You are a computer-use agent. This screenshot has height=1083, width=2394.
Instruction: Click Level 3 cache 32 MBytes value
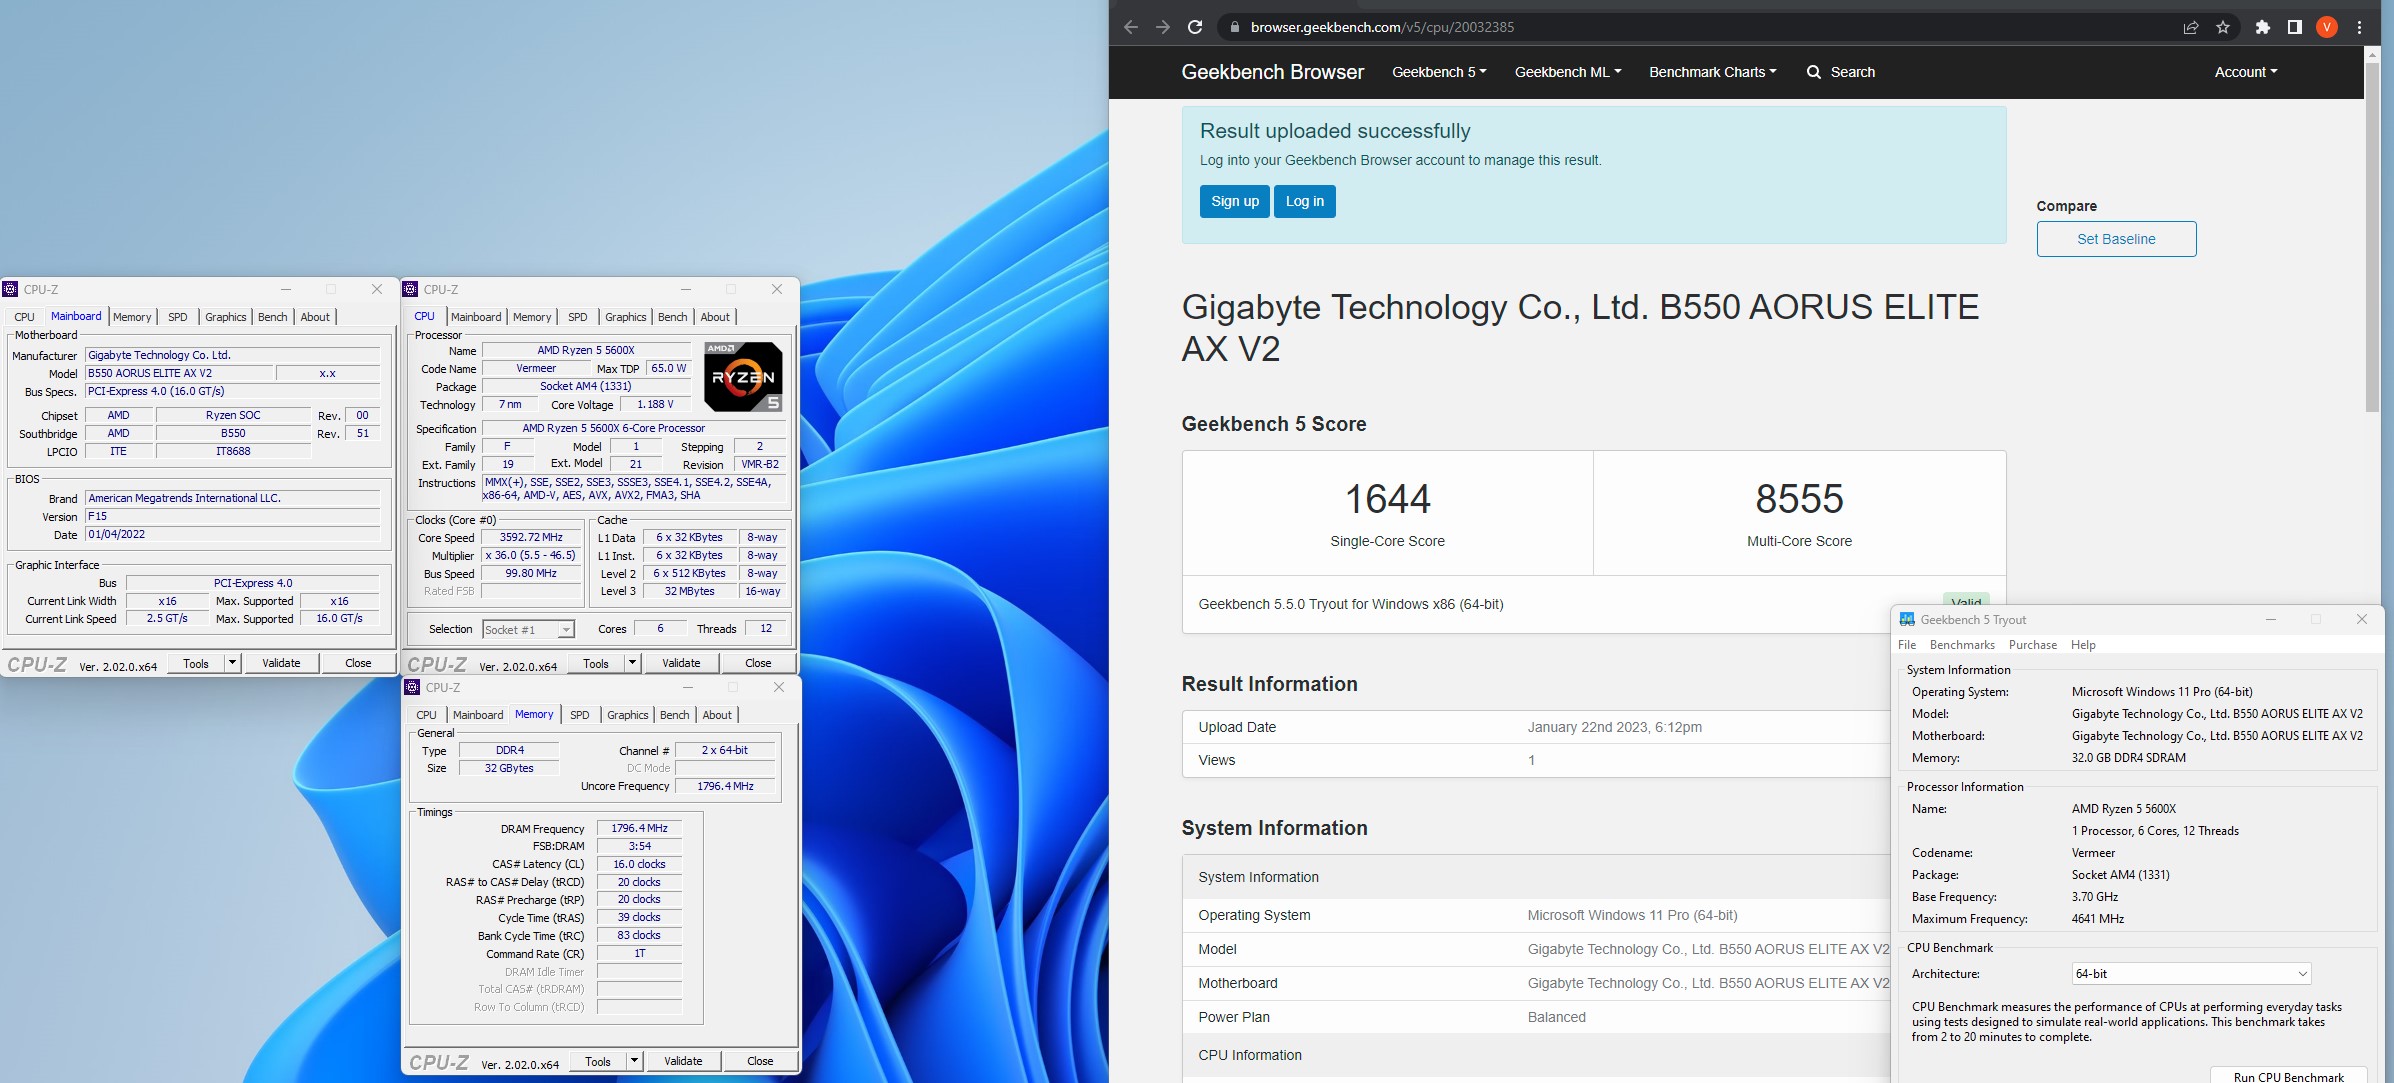point(690,591)
